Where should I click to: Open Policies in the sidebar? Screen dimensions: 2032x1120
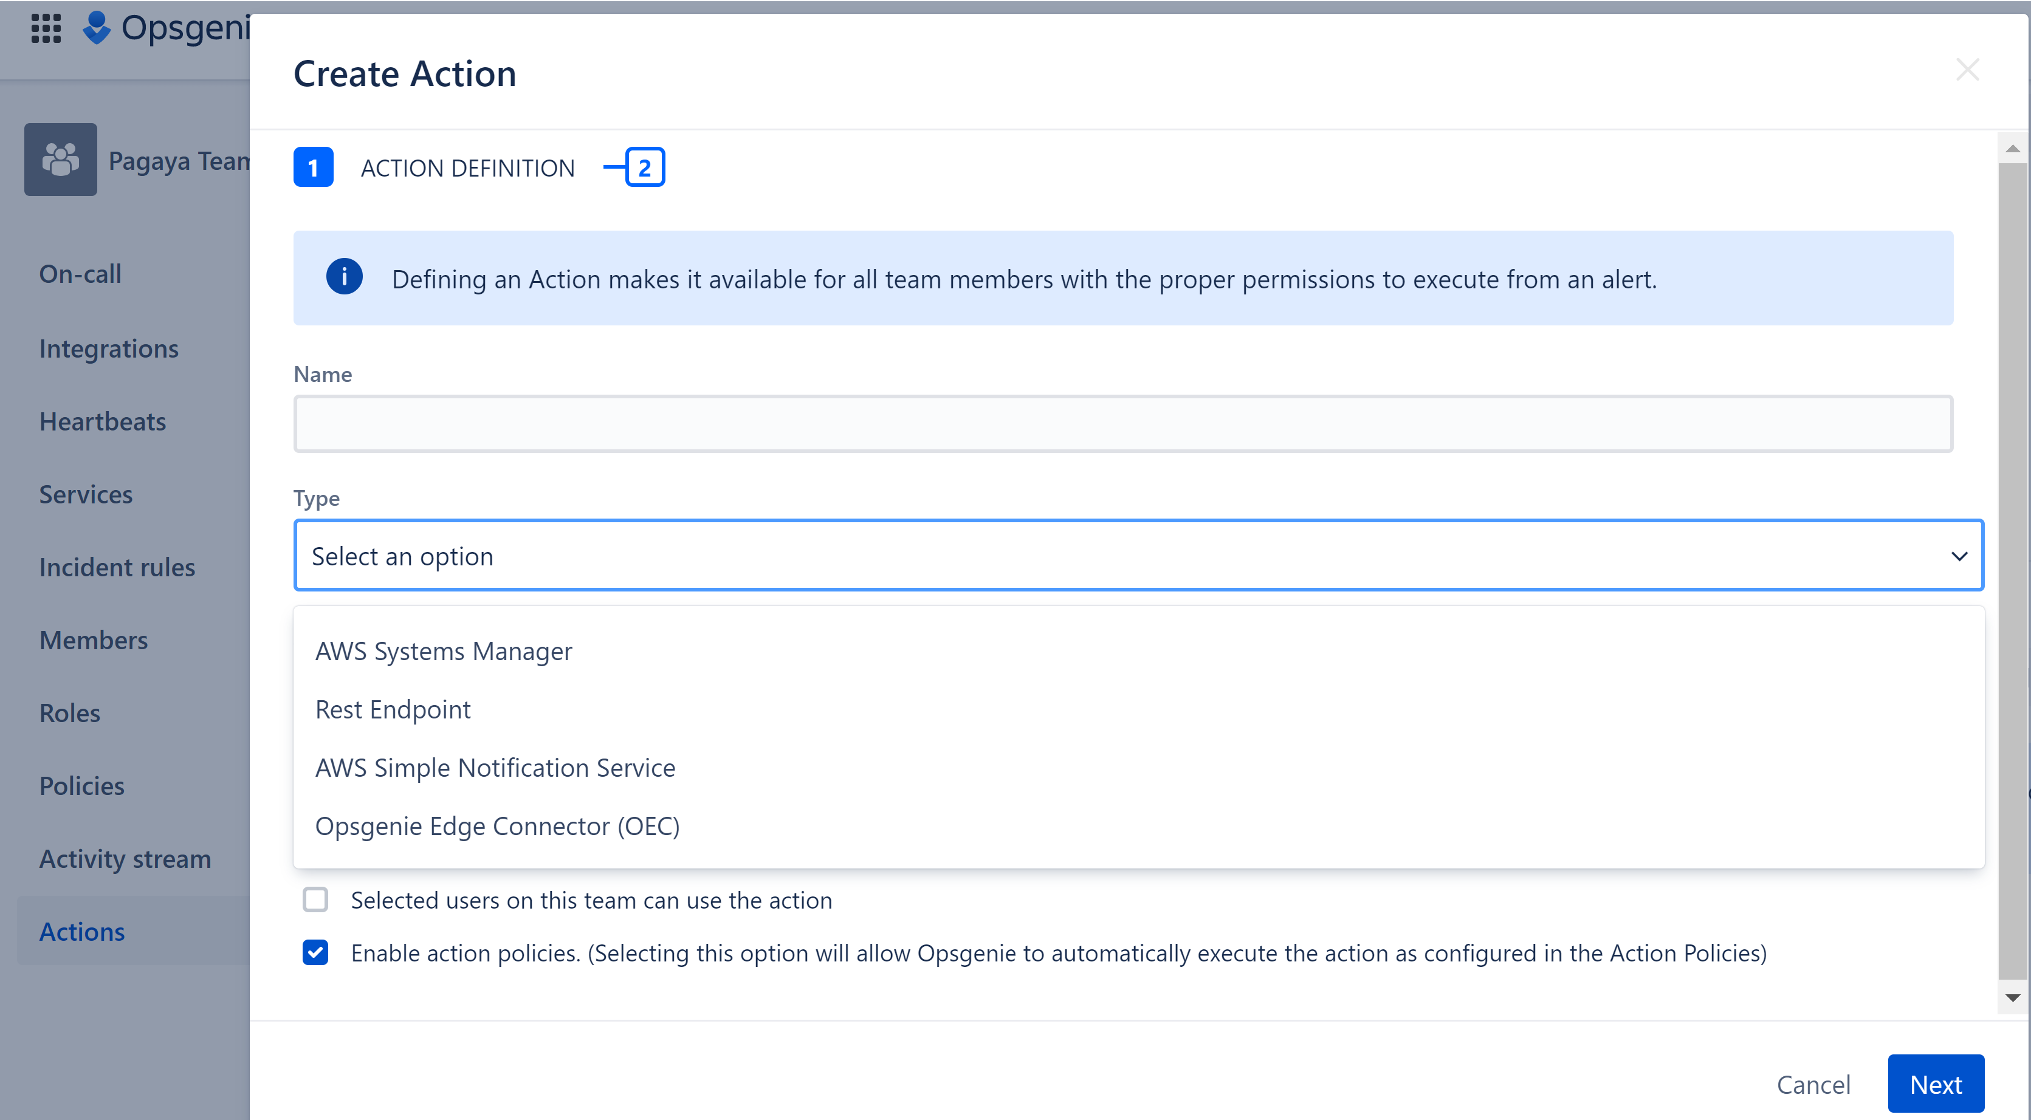click(82, 786)
